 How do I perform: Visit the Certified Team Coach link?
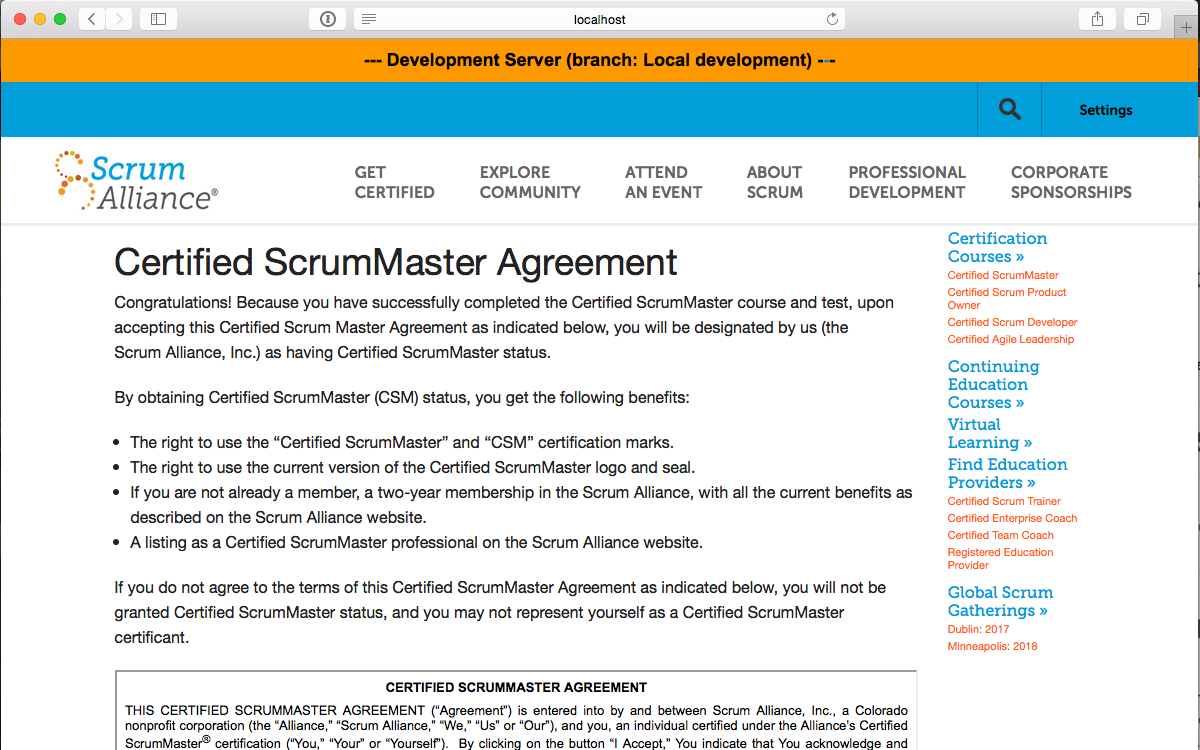coord(1001,535)
